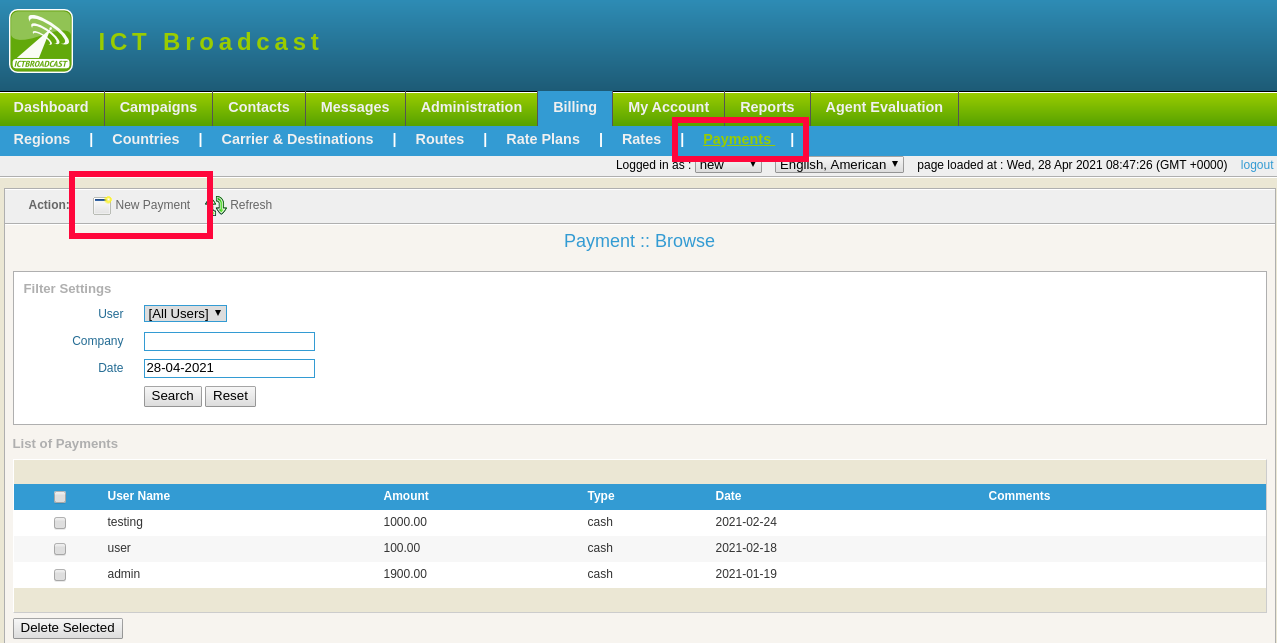
Task: Select the admin user name cell
Action: [x=124, y=574]
